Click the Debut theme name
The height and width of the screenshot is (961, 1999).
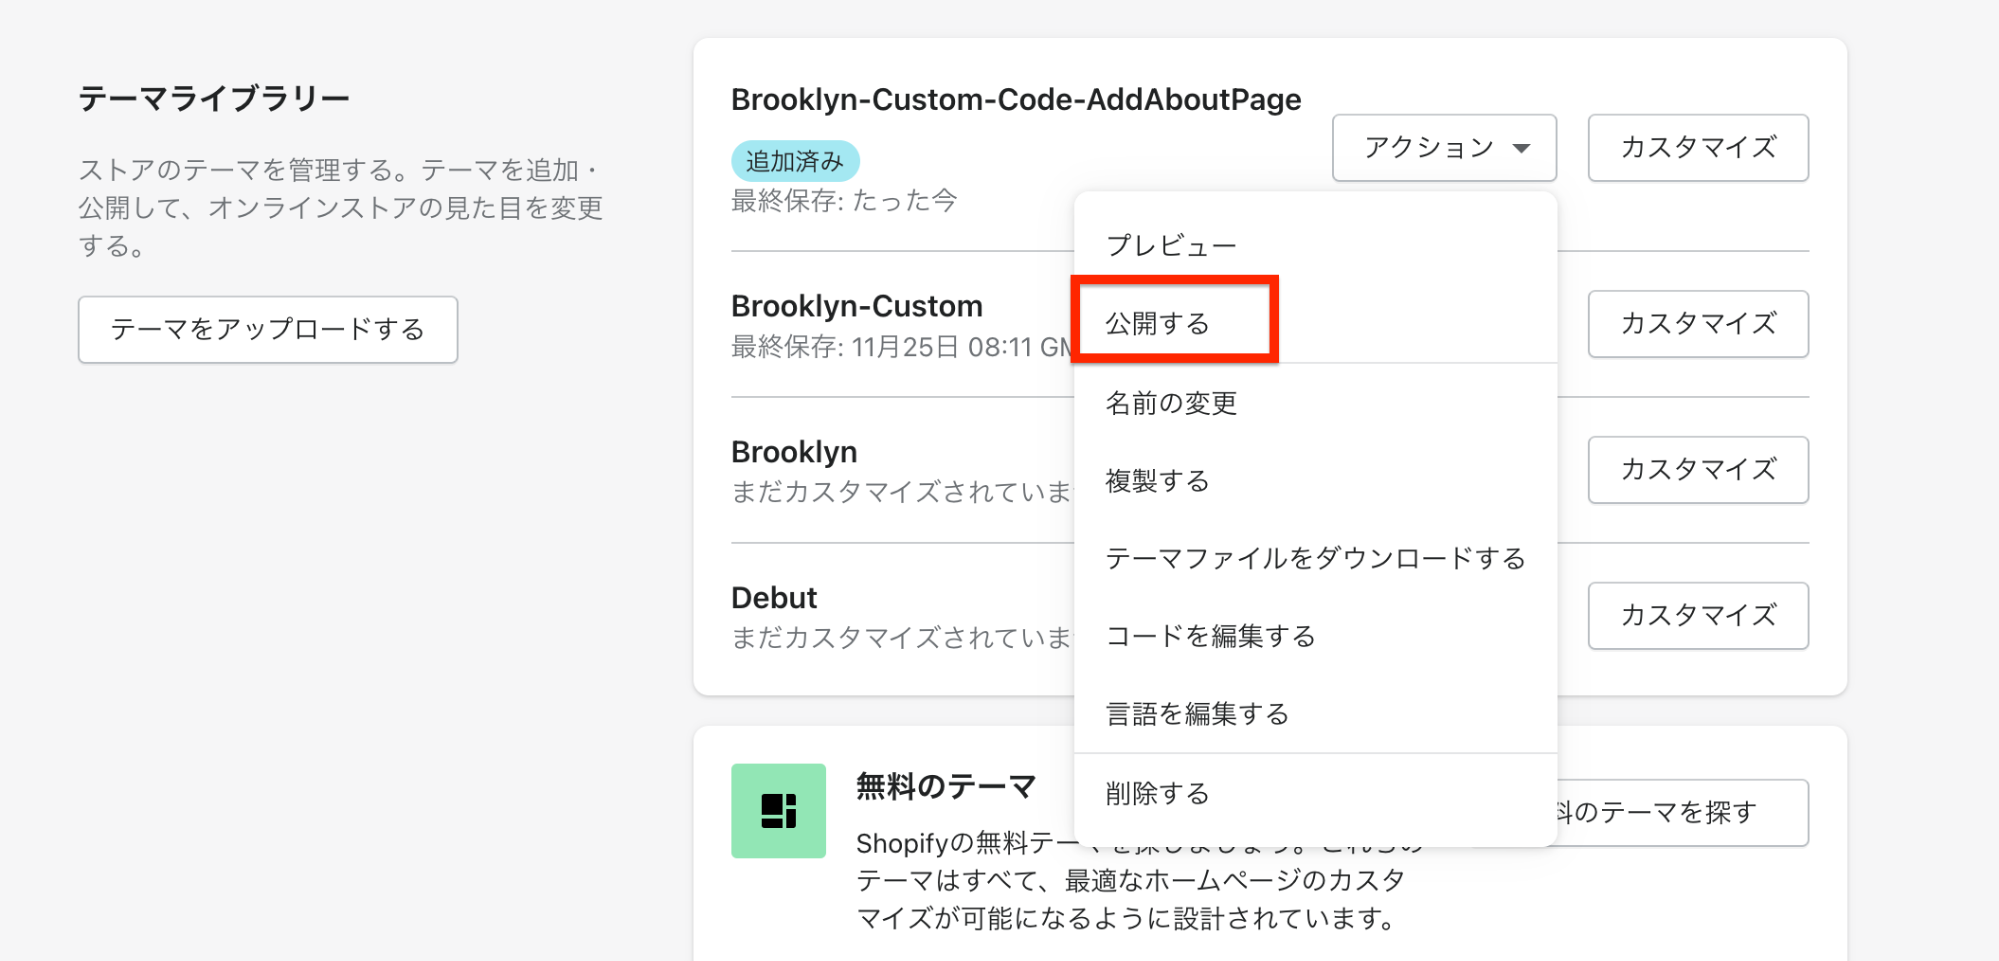774,598
